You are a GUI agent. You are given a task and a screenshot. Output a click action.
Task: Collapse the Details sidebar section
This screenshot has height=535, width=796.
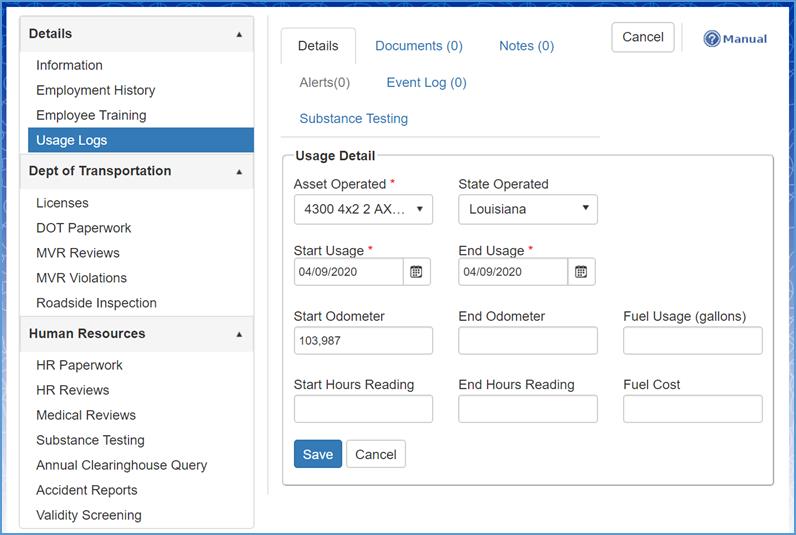point(238,34)
